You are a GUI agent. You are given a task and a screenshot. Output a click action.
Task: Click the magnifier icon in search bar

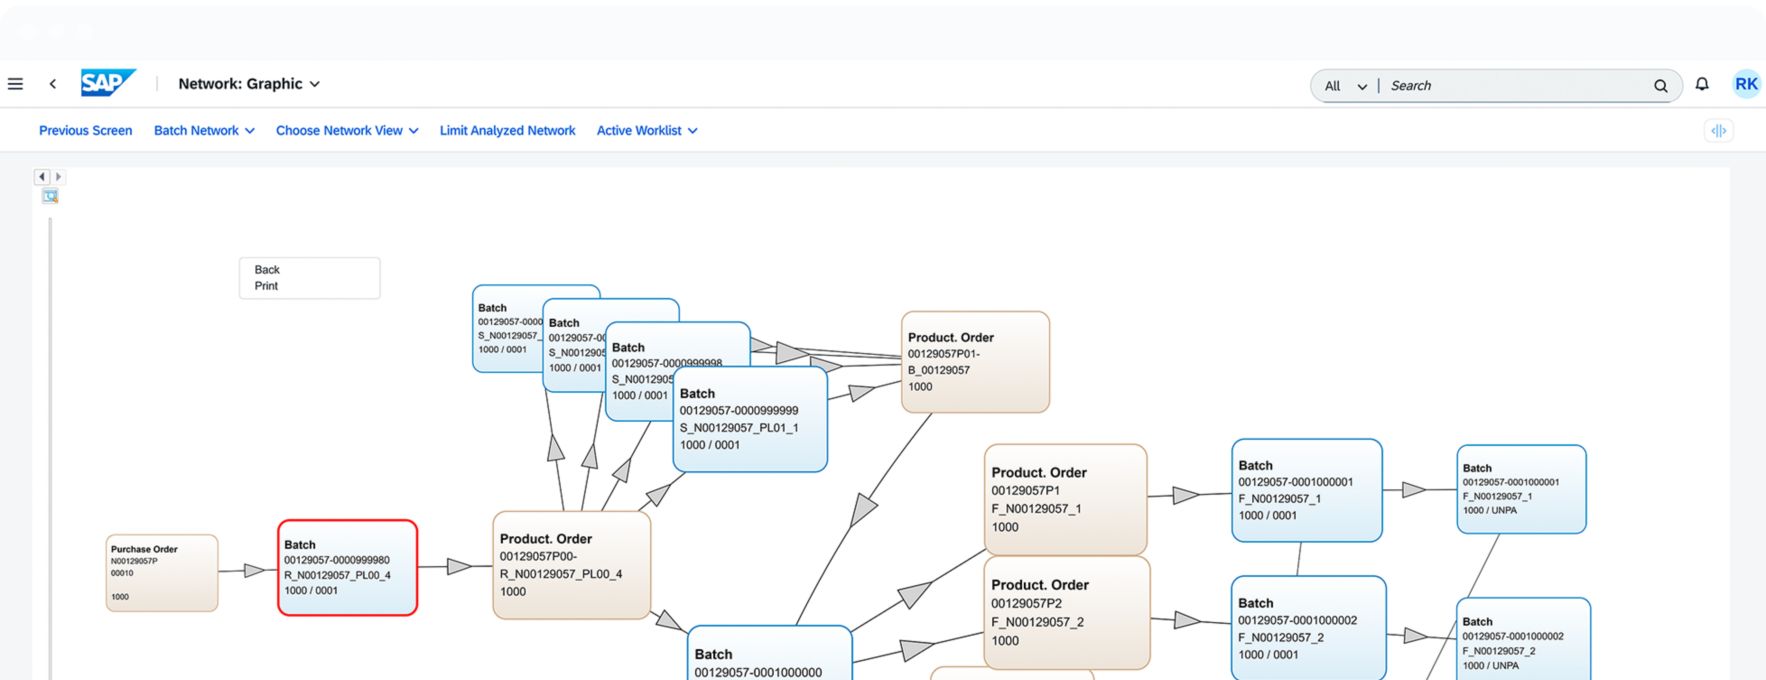(x=1660, y=86)
